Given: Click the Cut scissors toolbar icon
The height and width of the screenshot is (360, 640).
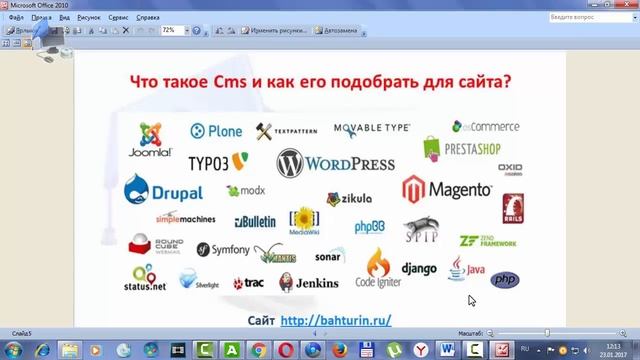Looking at the screenshot, I should [x=91, y=31].
